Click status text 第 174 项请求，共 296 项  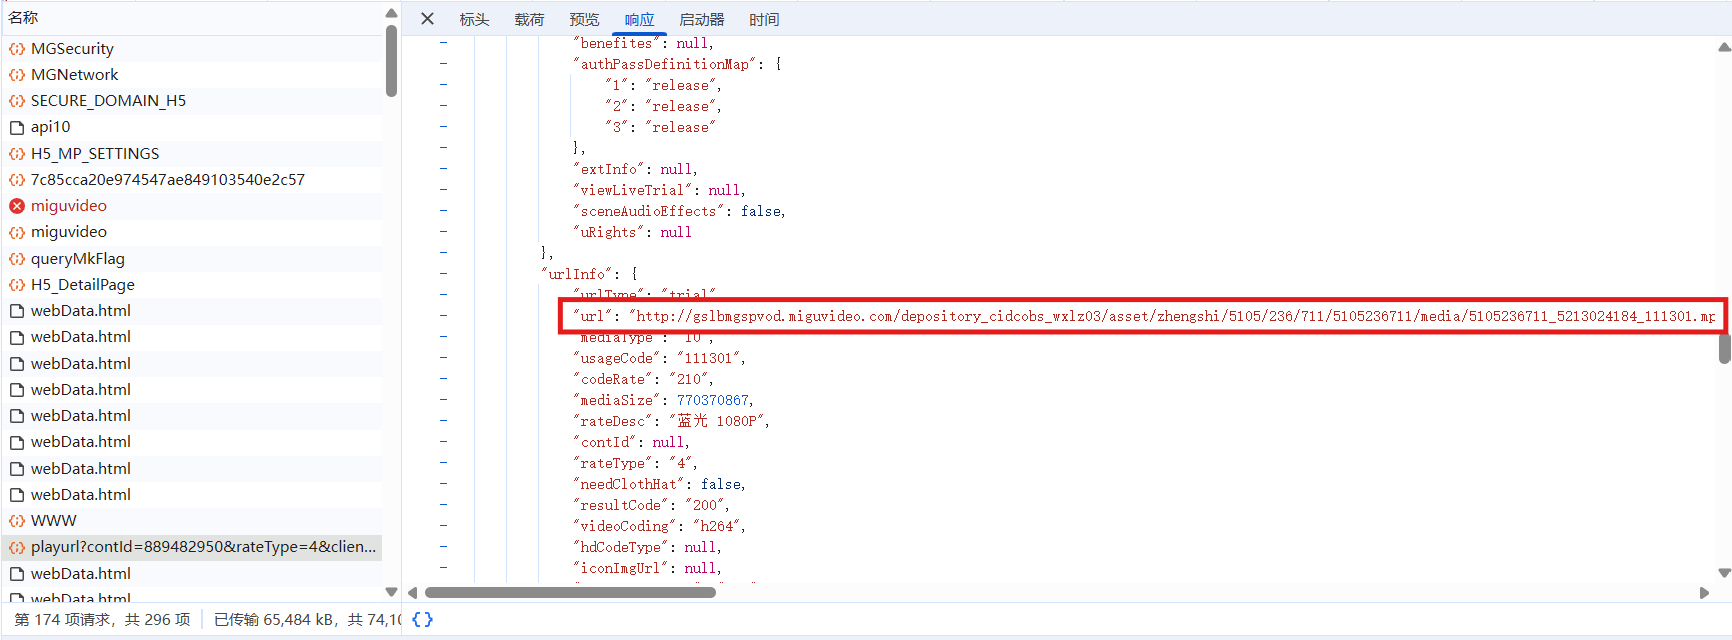point(102,620)
